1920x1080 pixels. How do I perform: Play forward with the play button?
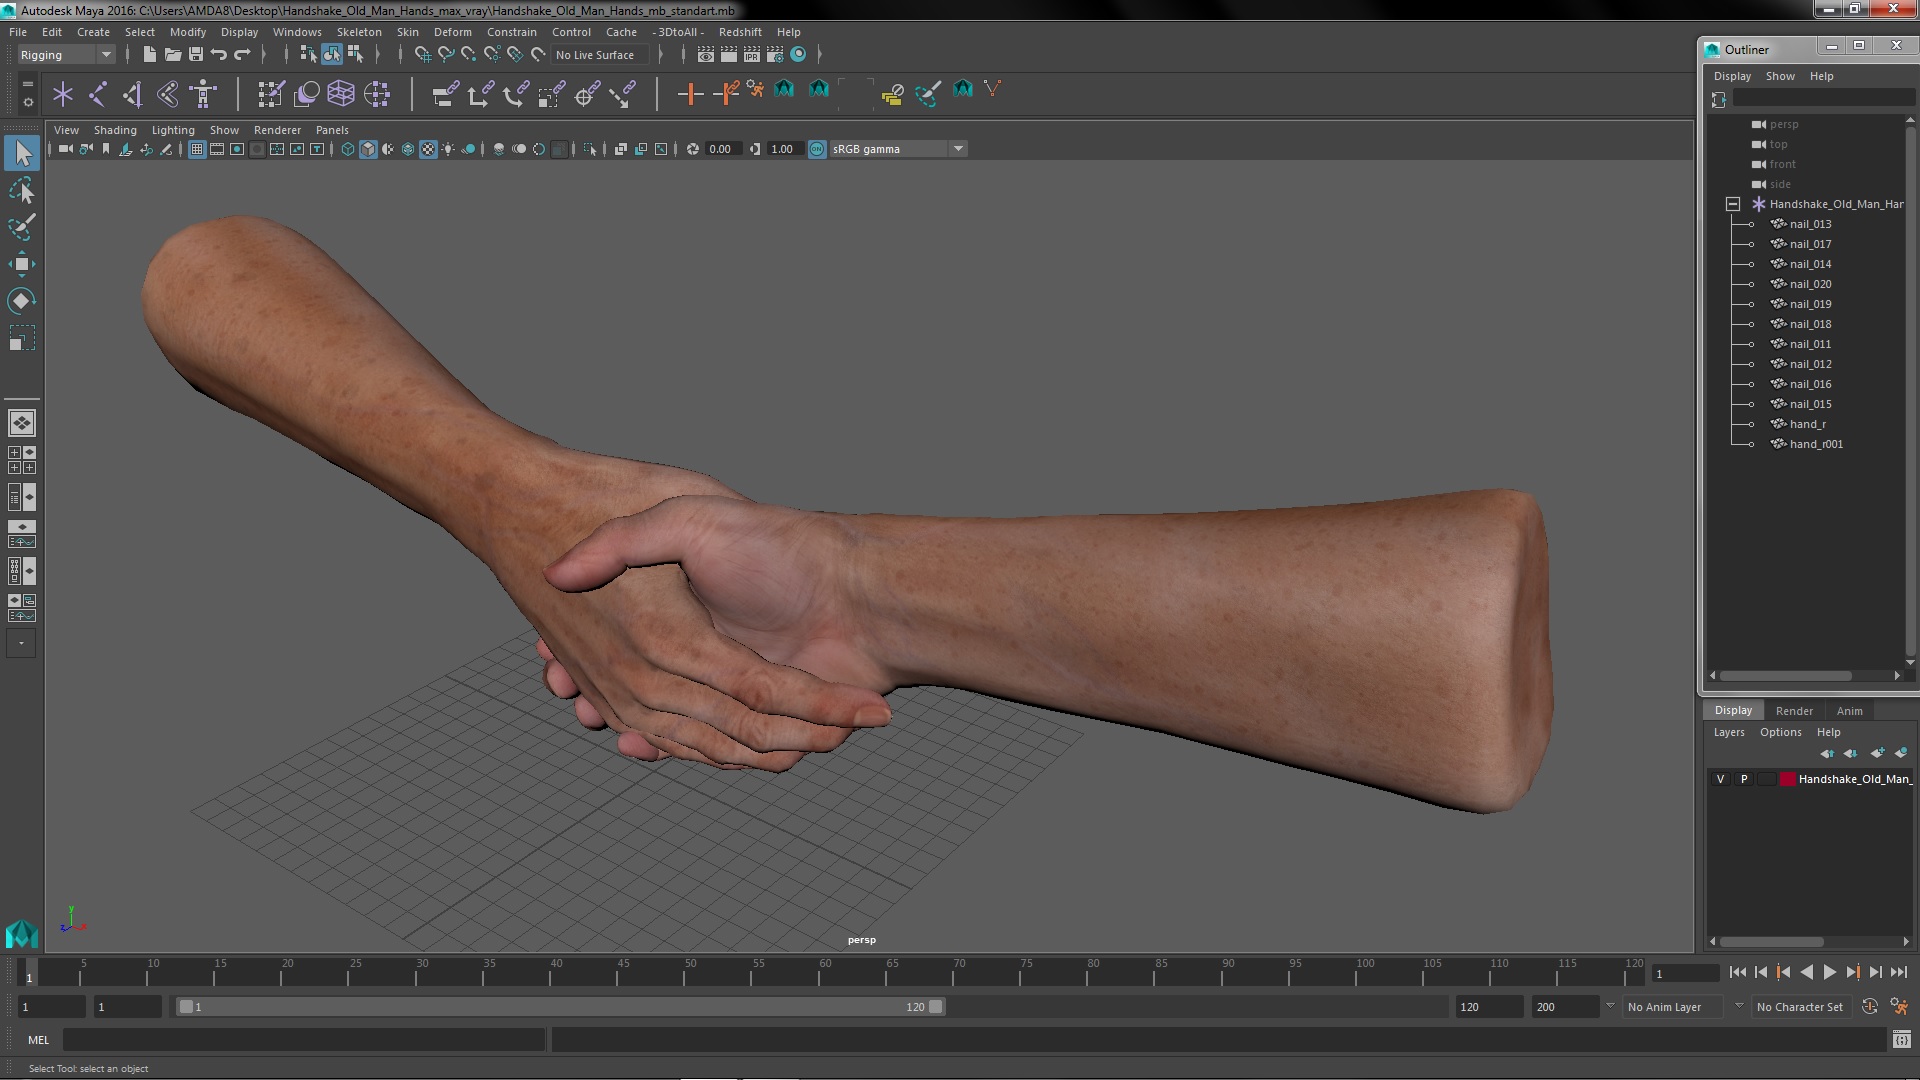coord(1829,972)
